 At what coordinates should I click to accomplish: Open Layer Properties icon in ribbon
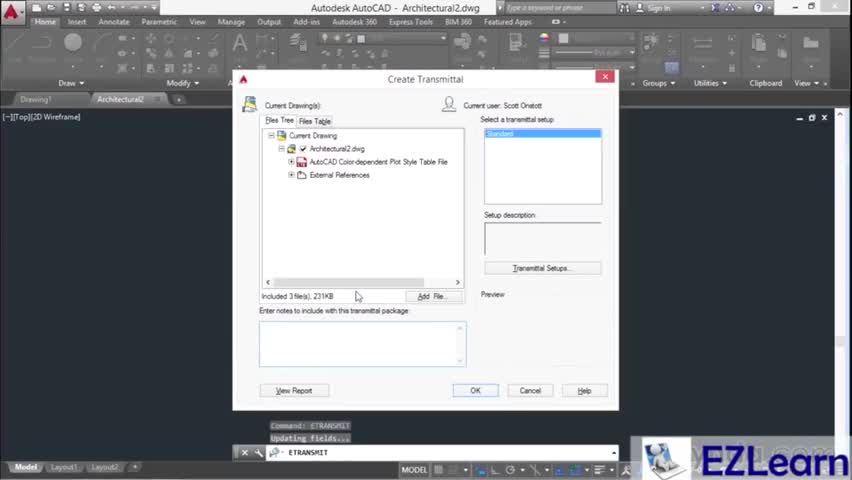(297, 41)
